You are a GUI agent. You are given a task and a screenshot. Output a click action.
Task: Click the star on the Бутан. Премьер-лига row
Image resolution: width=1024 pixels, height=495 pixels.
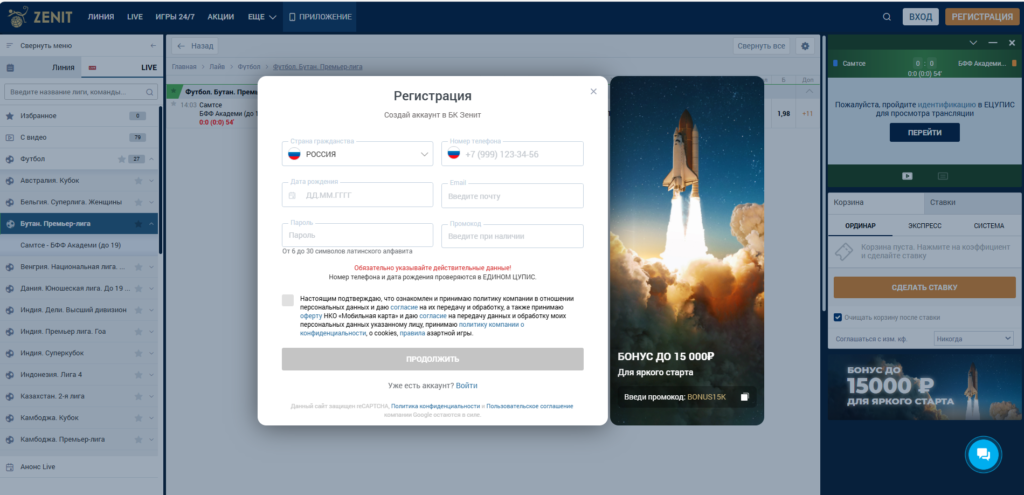tap(138, 223)
